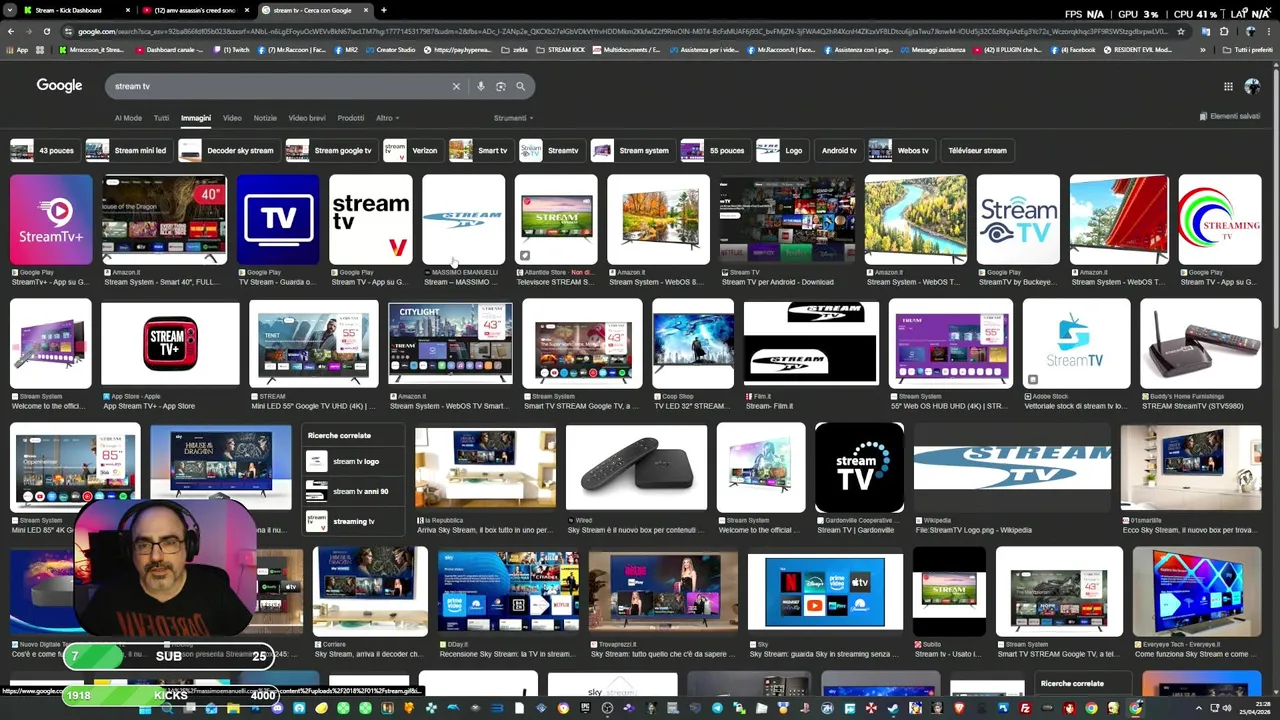The width and height of the screenshot is (1280, 720).
Task: Select the 'Verizon' filter chip
Action: click(x=413, y=150)
